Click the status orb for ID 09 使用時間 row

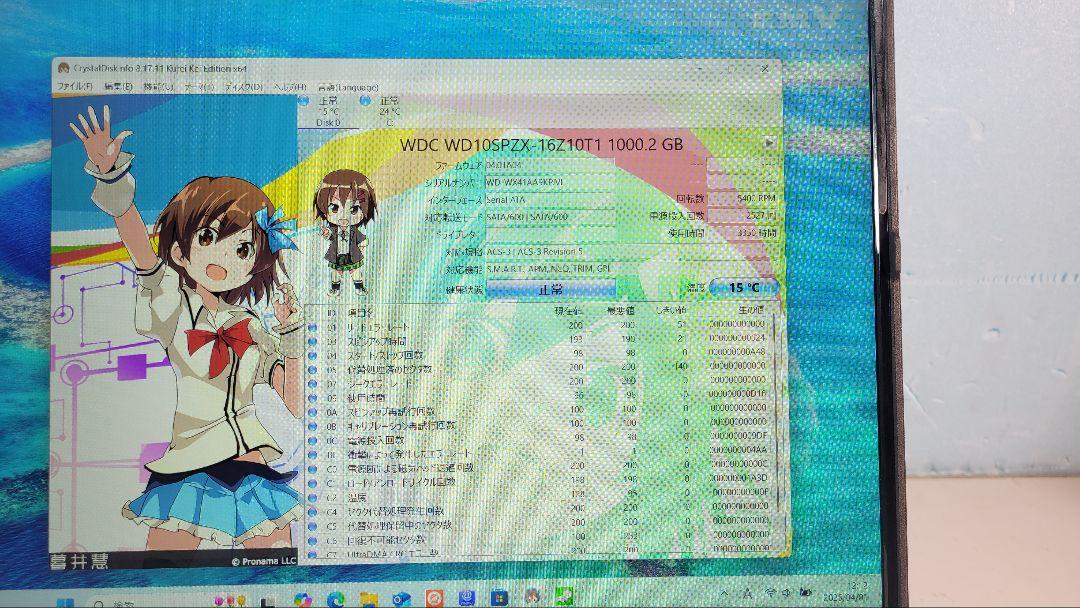click(313, 398)
